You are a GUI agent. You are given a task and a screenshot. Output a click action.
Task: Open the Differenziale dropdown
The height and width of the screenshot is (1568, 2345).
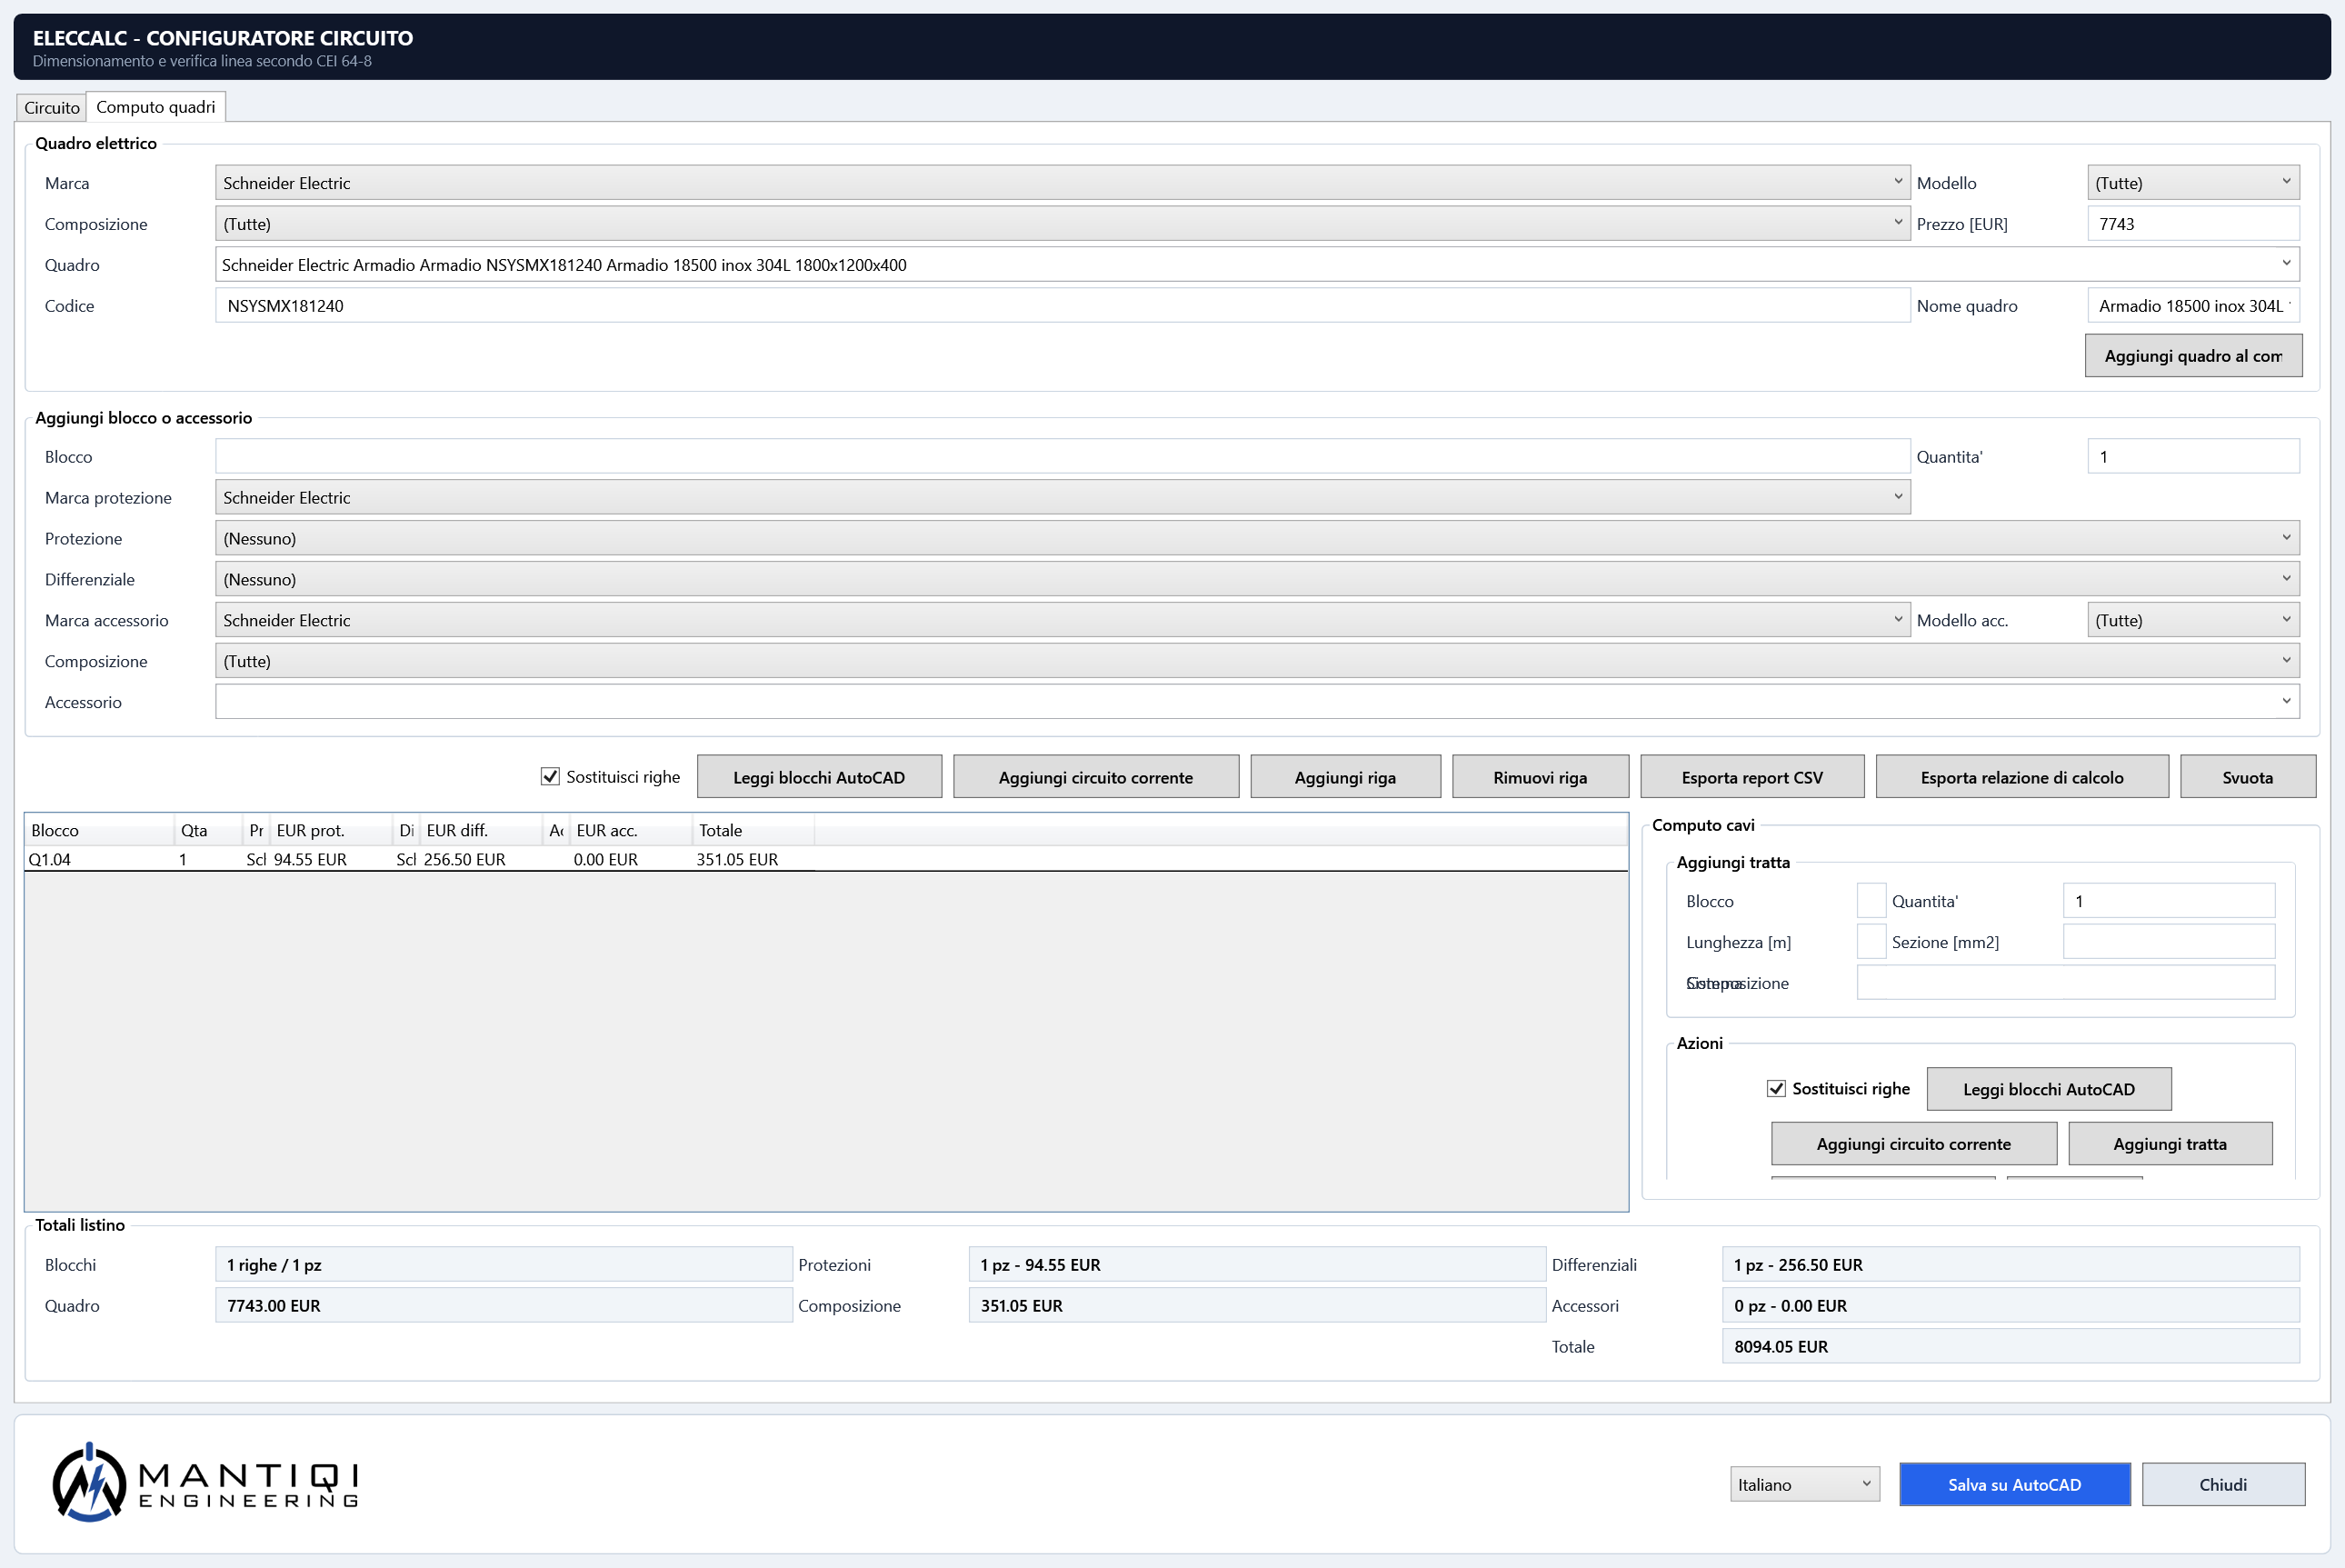tap(1257, 580)
